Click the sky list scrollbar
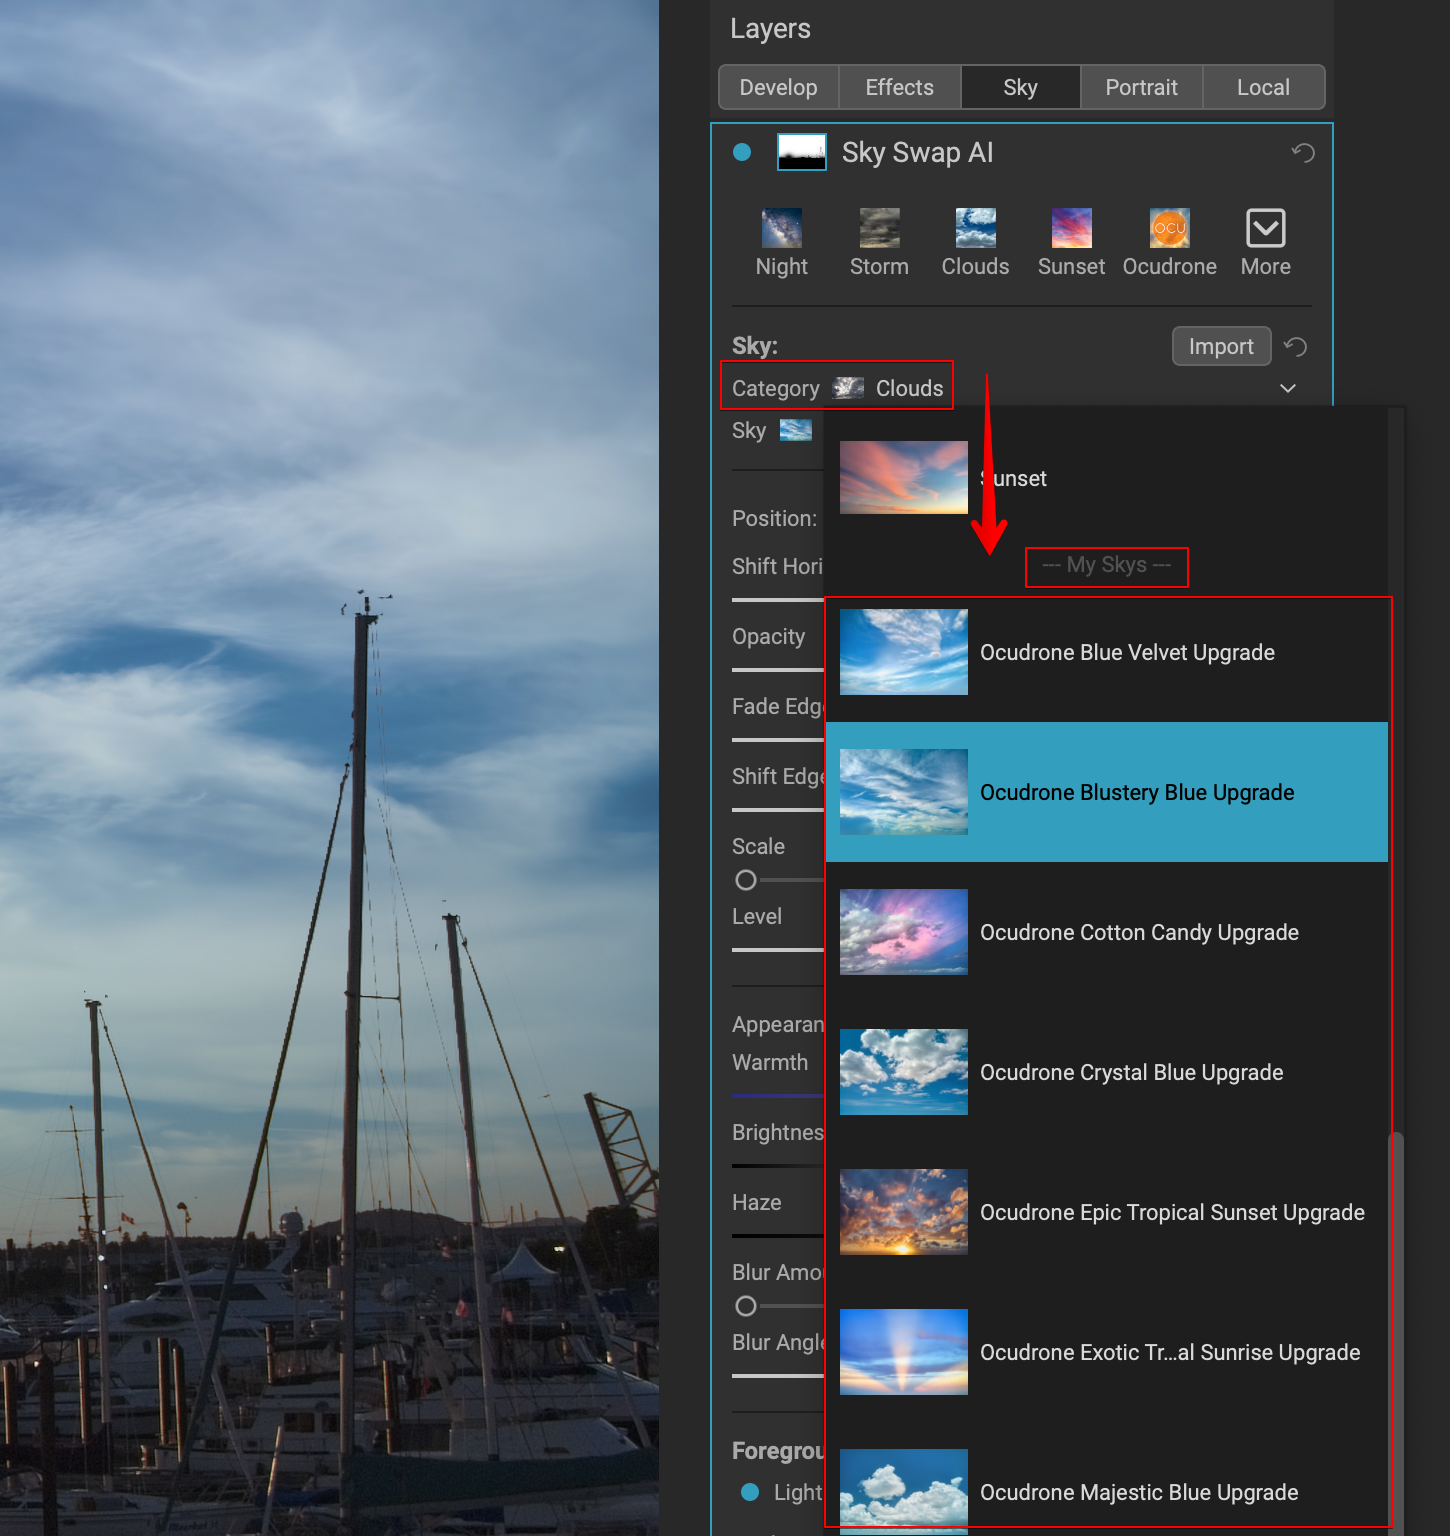1450x1536 pixels. [x=1396, y=1300]
